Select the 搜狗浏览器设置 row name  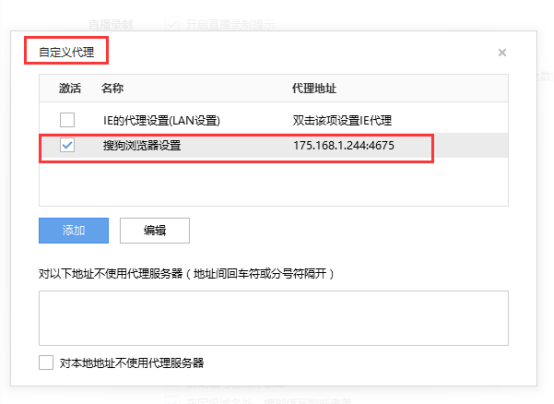click(x=142, y=145)
